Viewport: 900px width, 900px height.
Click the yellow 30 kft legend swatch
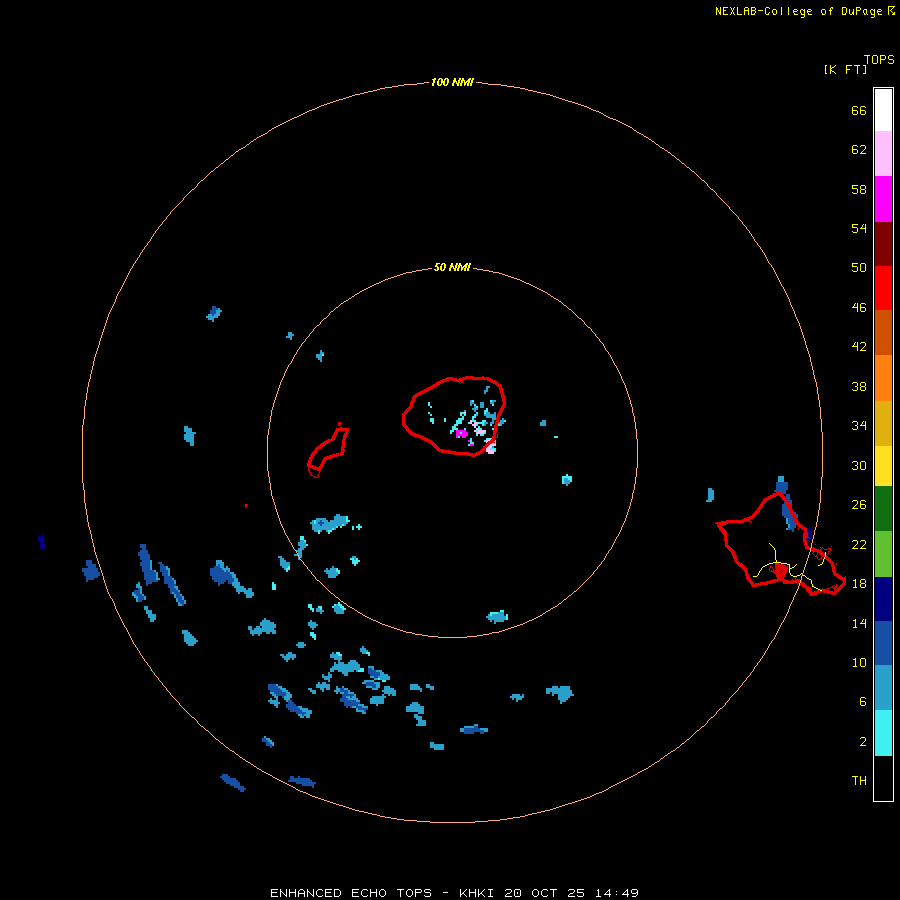pyautogui.click(x=883, y=466)
